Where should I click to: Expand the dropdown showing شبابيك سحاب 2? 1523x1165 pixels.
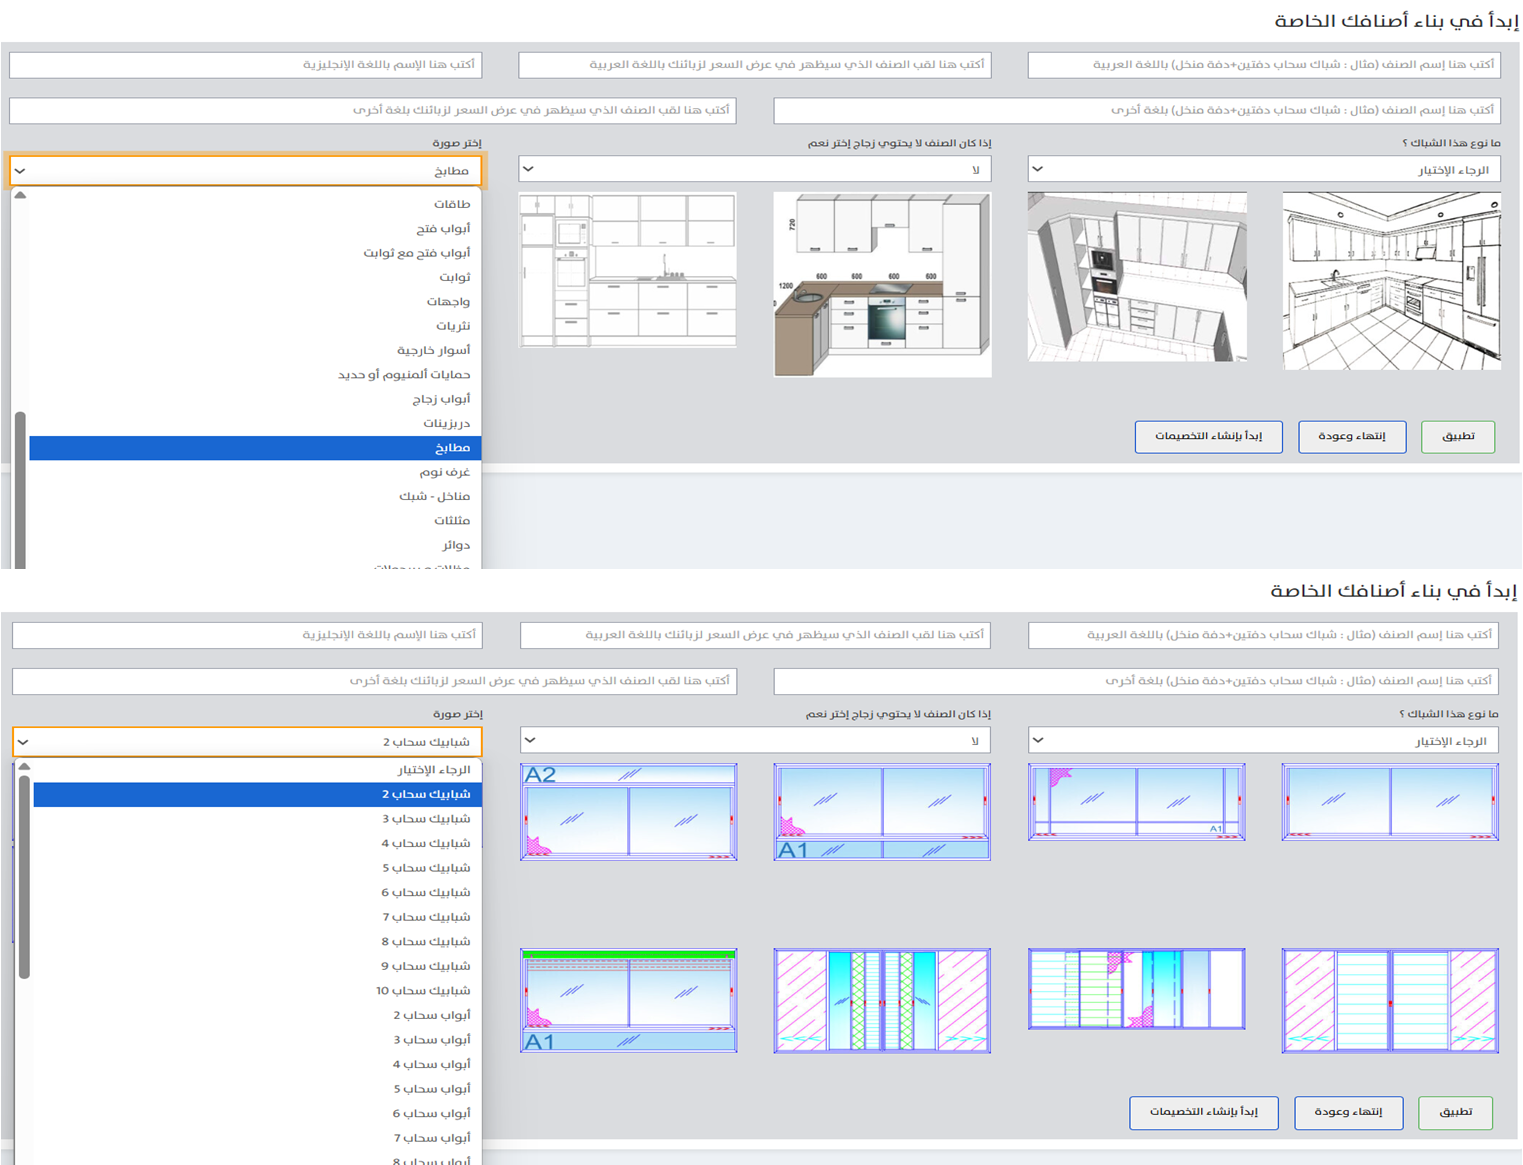[x=247, y=742]
